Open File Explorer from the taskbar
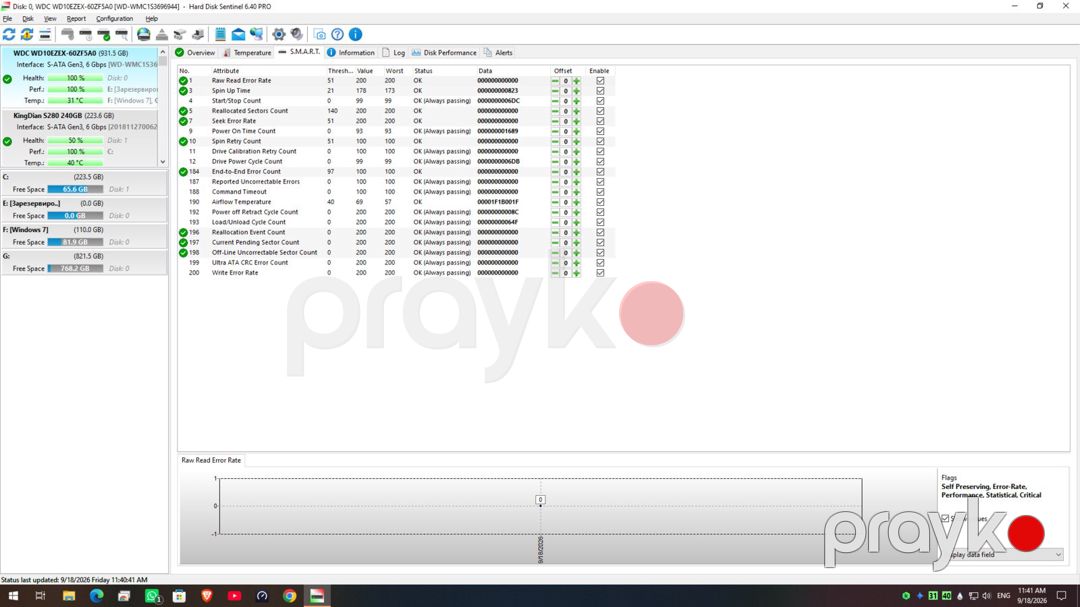Viewport: 1080px width, 607px height. coord(69,596)
